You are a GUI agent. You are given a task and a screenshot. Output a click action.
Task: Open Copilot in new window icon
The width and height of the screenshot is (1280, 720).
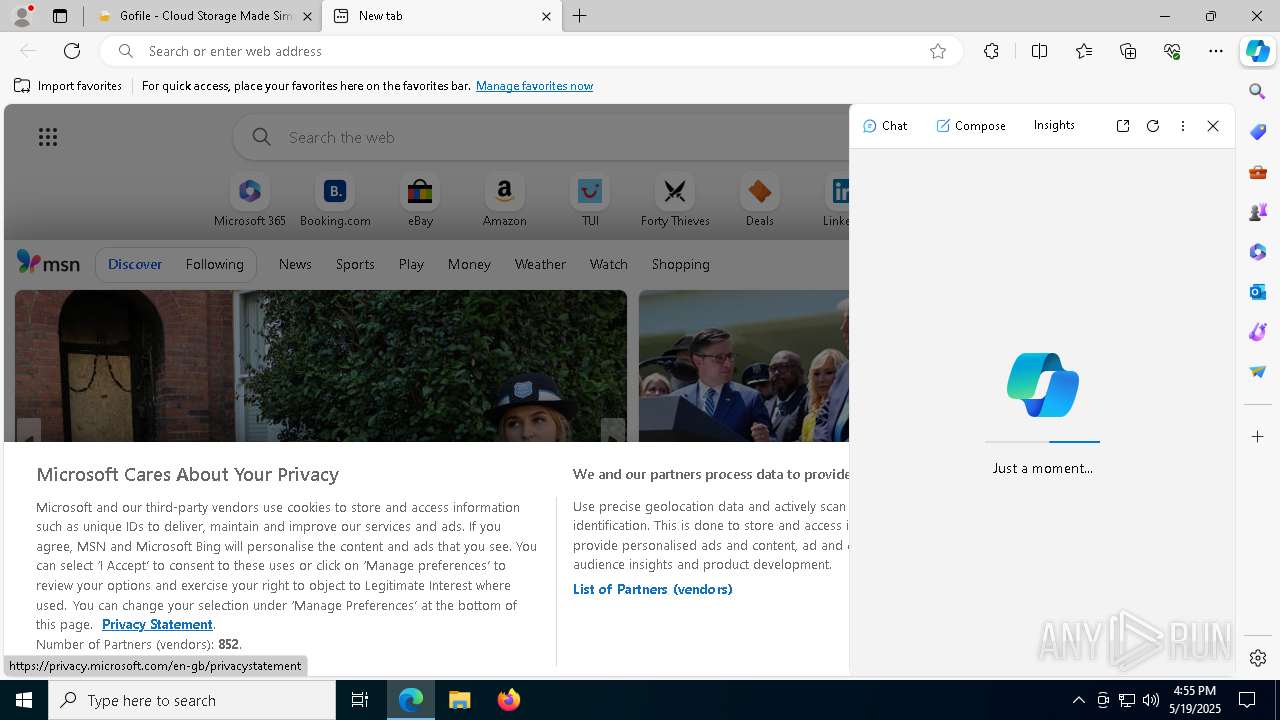coord(1123,126)
